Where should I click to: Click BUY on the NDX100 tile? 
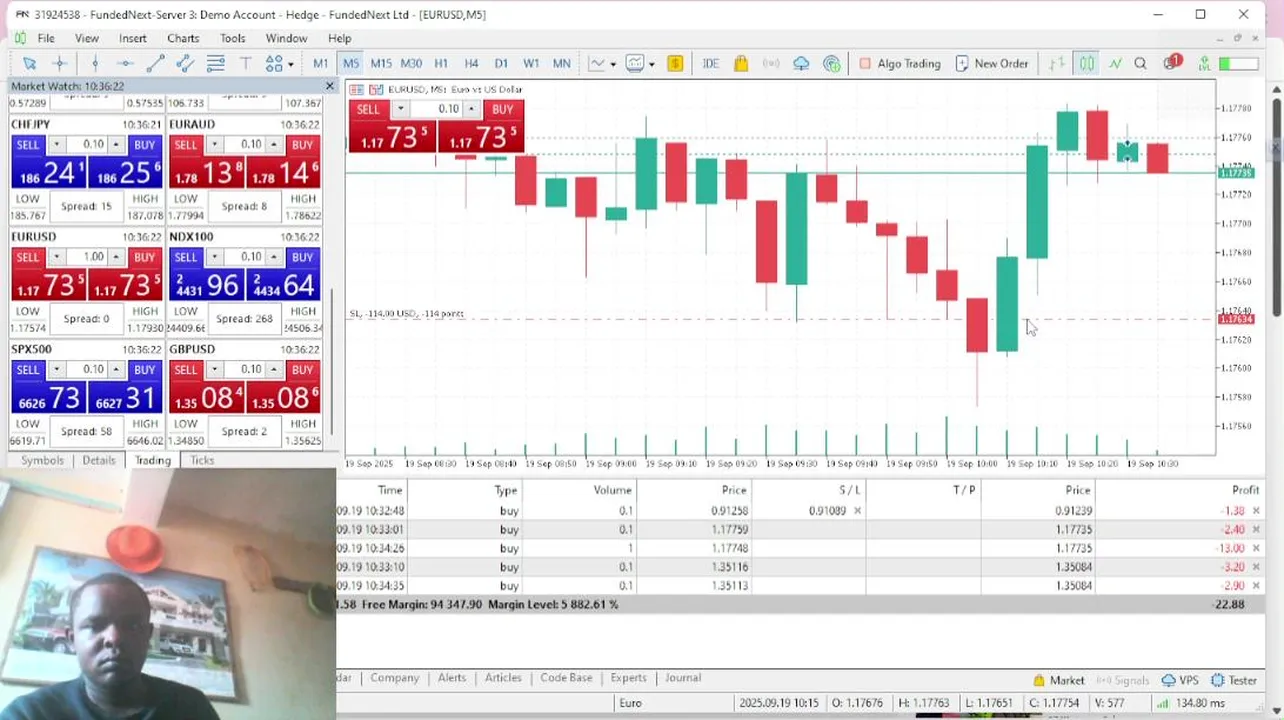pos(302,257)
